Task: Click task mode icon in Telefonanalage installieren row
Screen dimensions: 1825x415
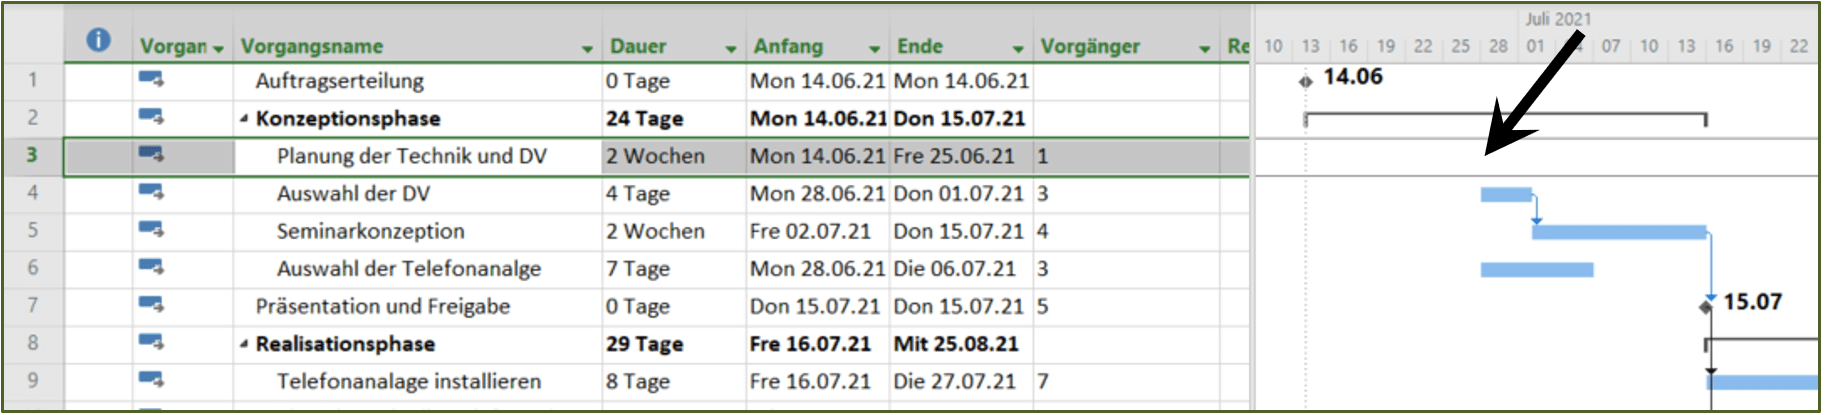Action: [x=151, y=380]
